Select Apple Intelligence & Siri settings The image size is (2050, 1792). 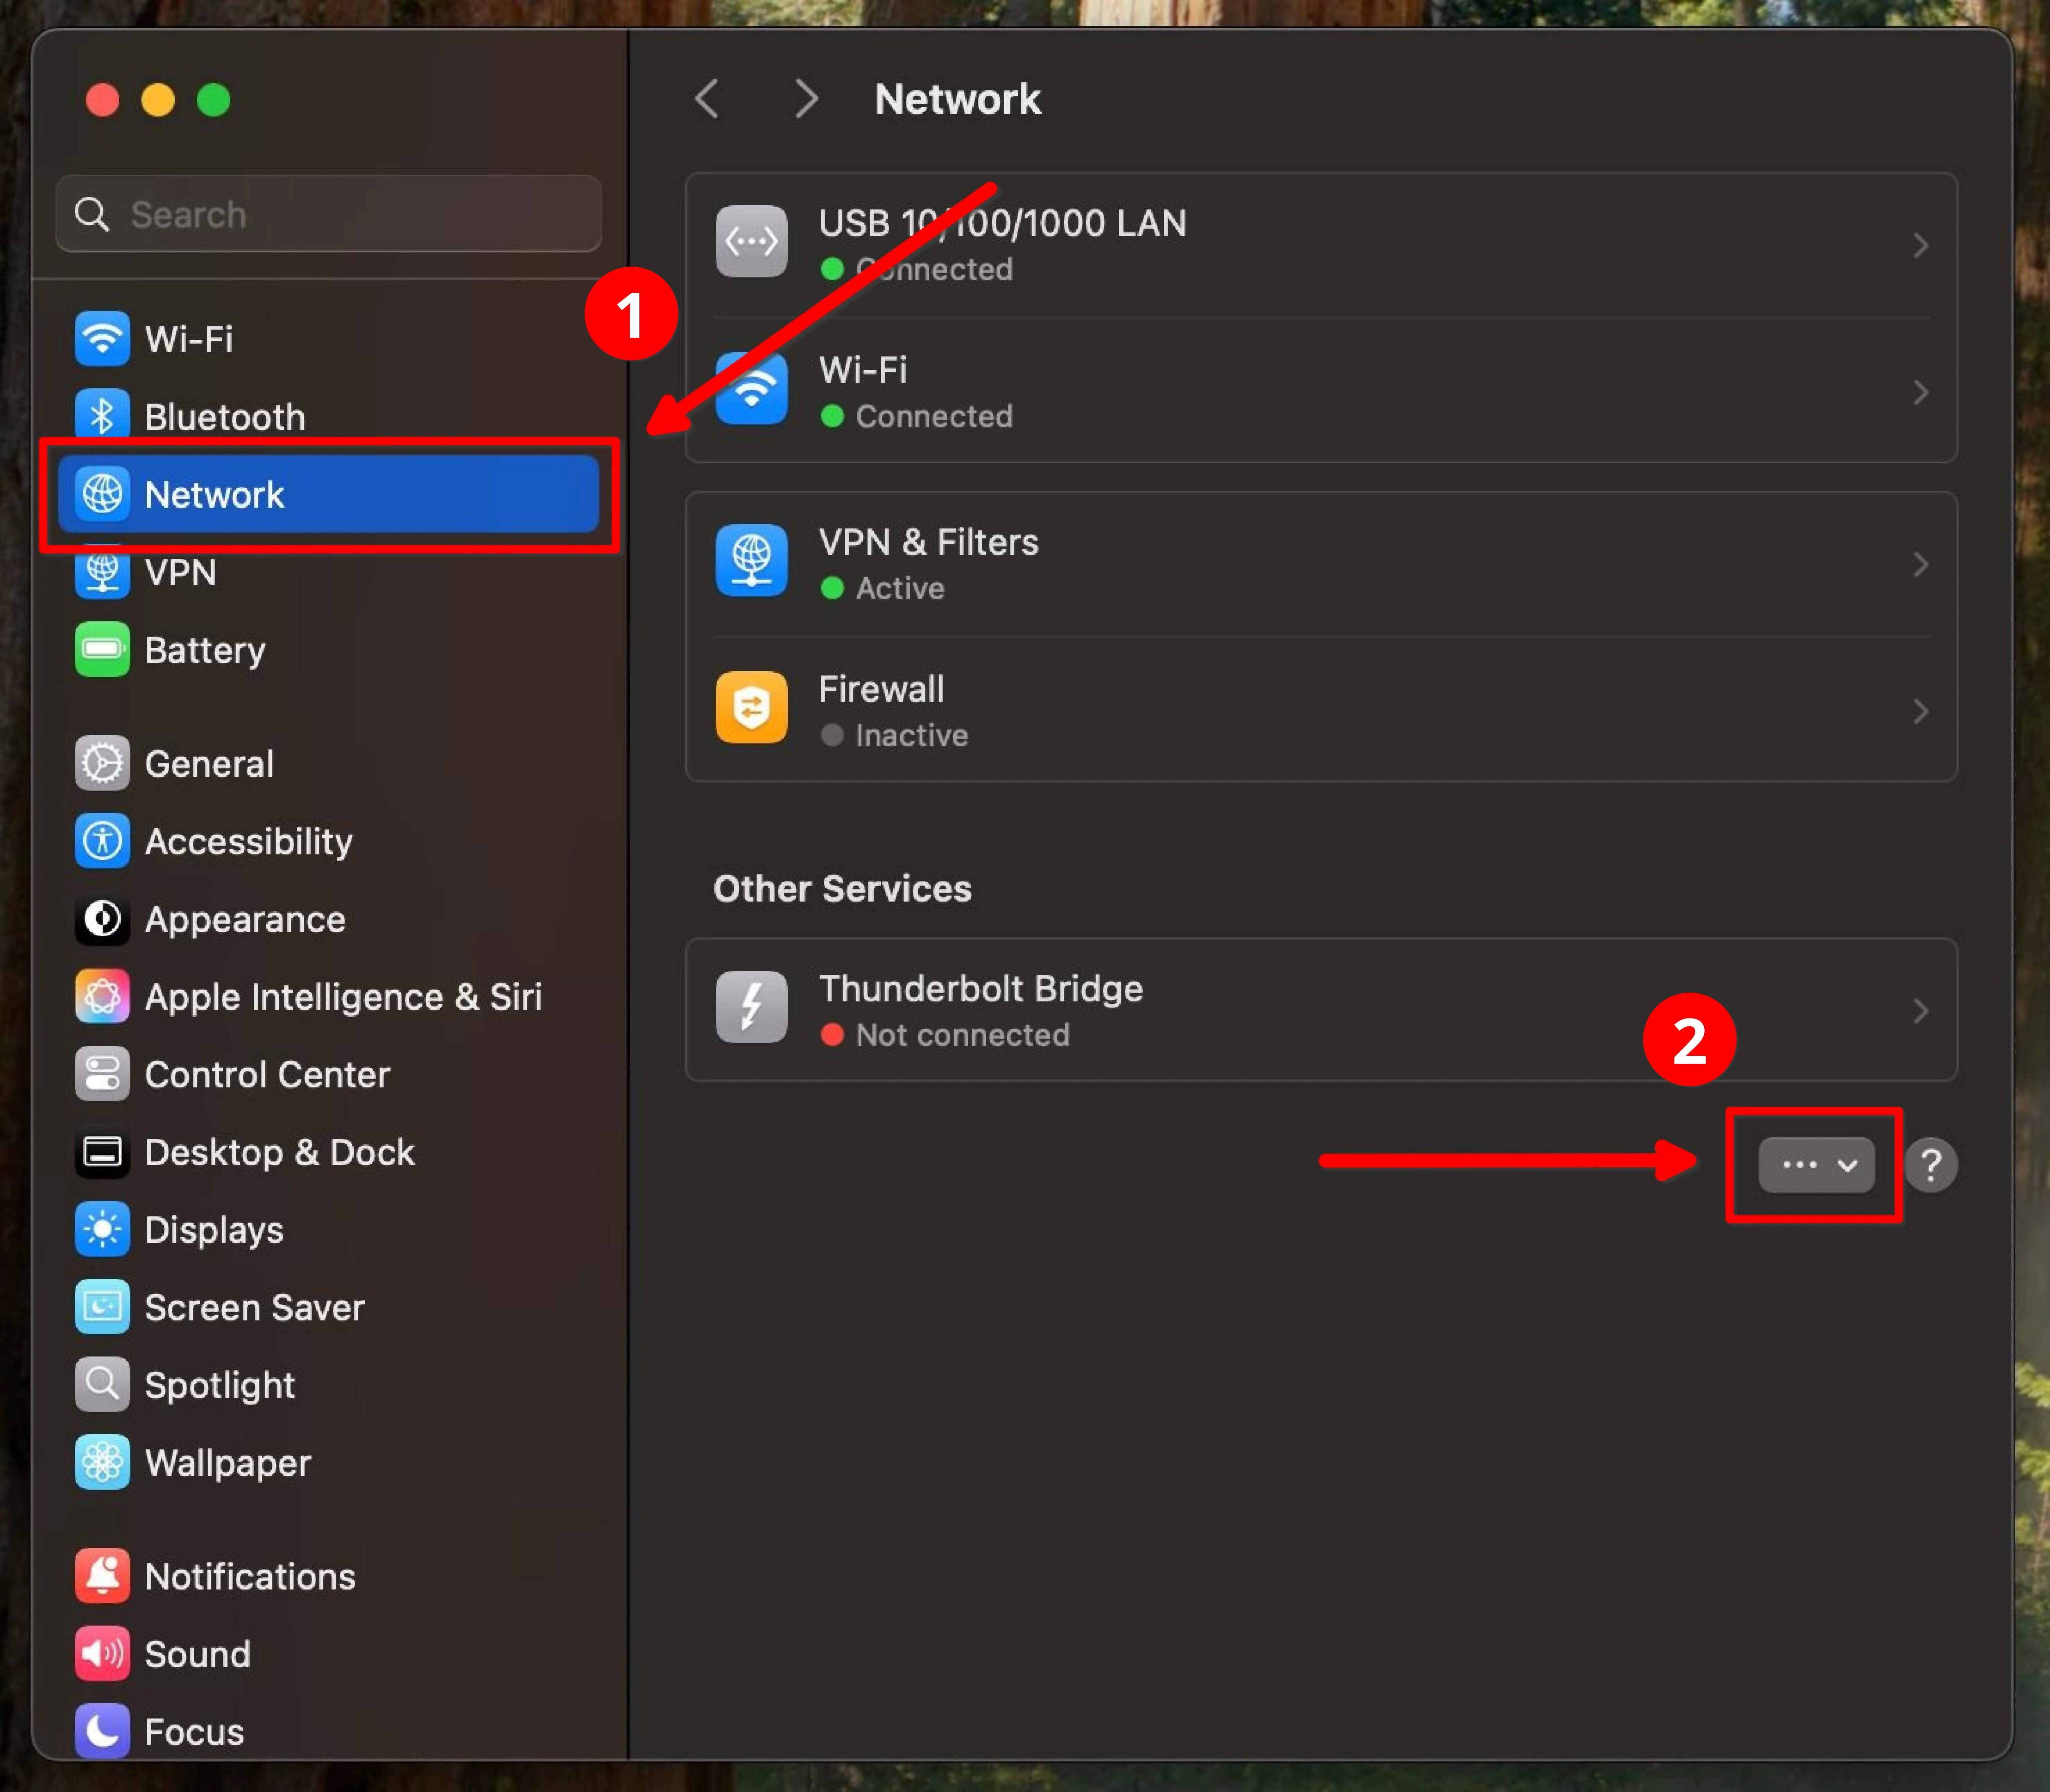pos(344,996)
